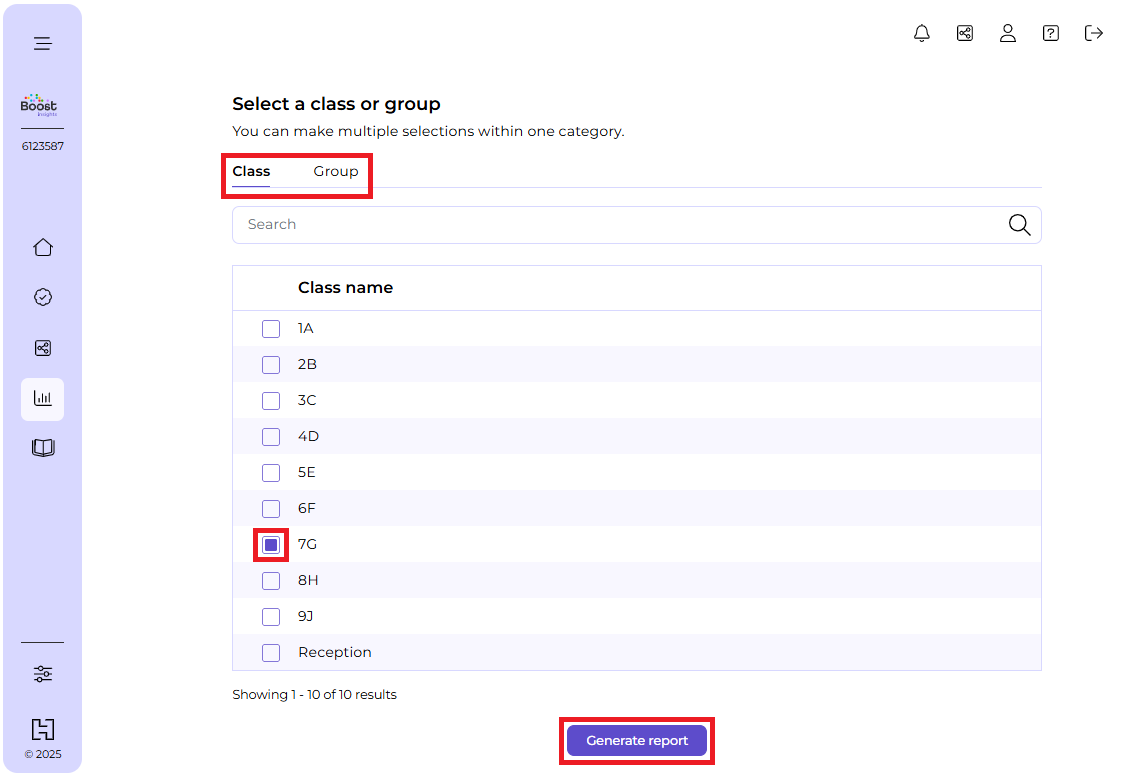Screen dimensions: 1135x779
Task: Open the hamburger menu in sidebar
Action: (42, 43)
